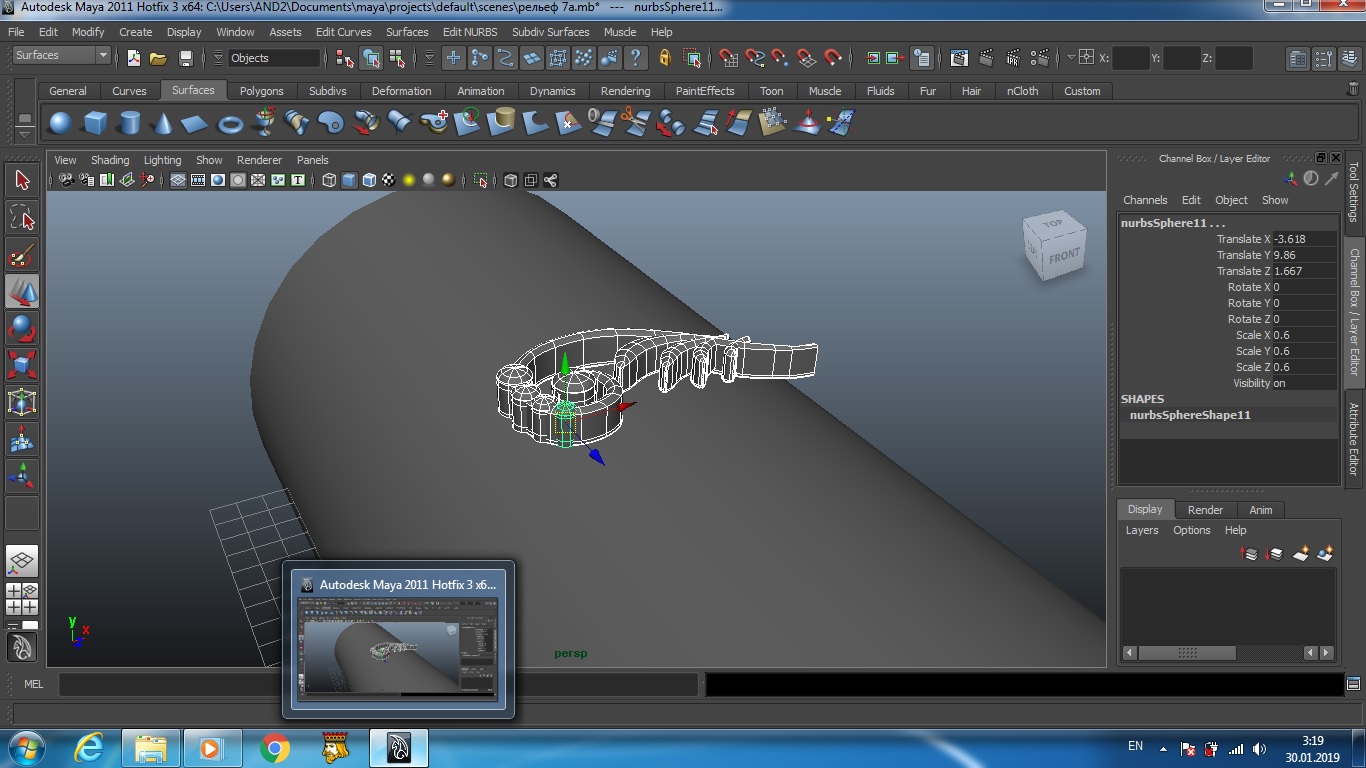Screen dimensions: 1366x768
Task: Create a new scene file
Action: [133, 58]
